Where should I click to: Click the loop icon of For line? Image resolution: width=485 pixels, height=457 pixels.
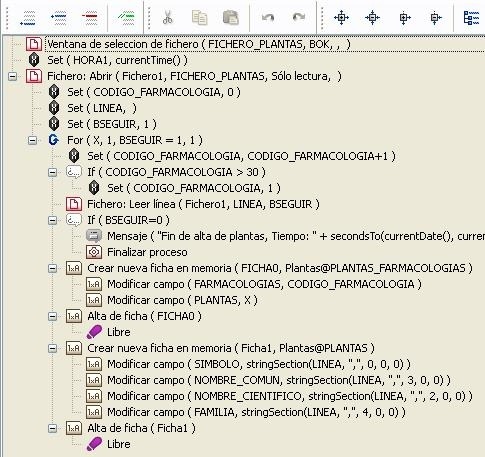tap(53, 140)
